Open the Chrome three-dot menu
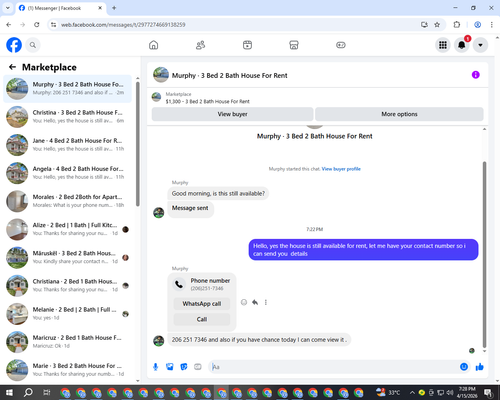The width and height of the screenshot is (500, 400). pos(491,25)
